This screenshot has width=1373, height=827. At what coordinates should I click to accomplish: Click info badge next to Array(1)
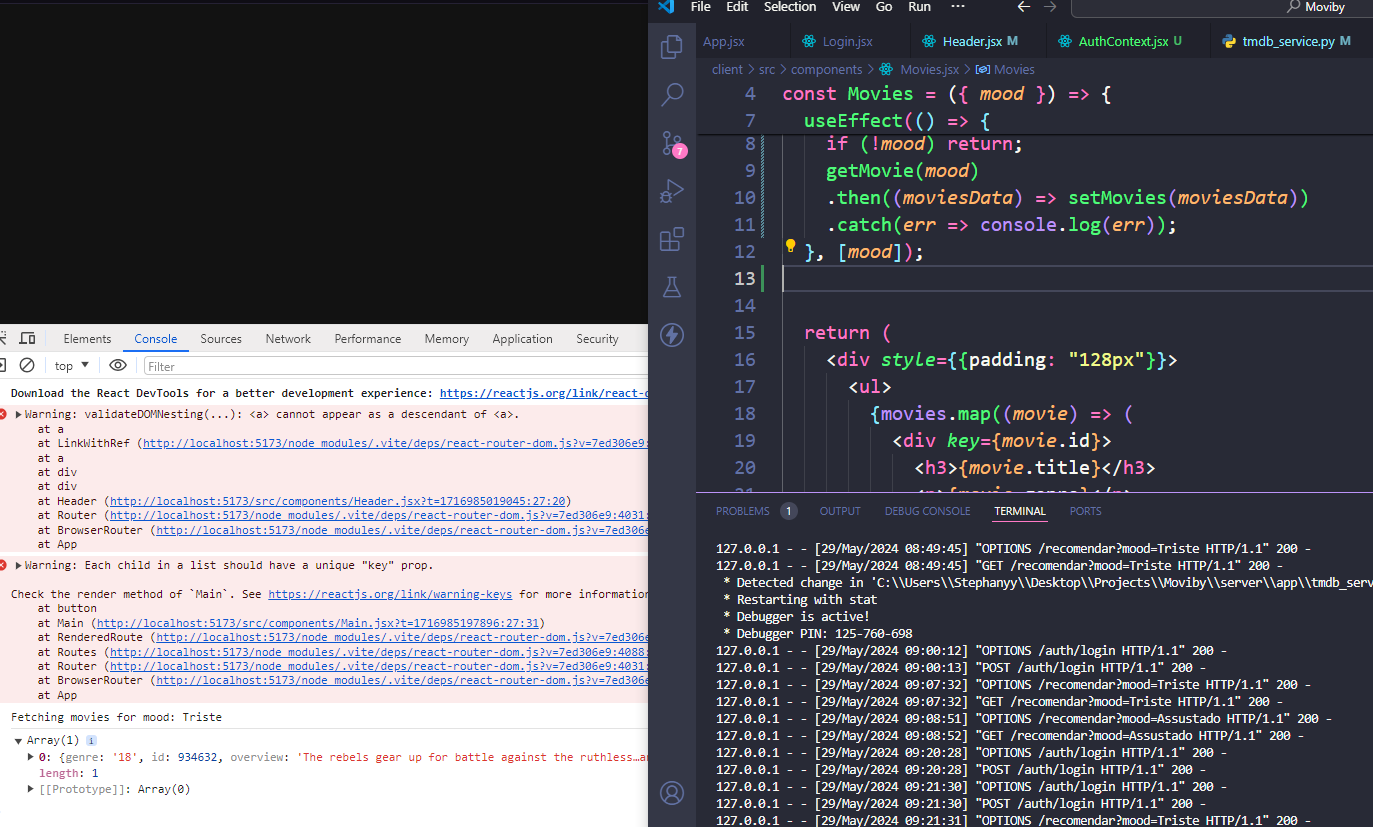coord(92,741)
